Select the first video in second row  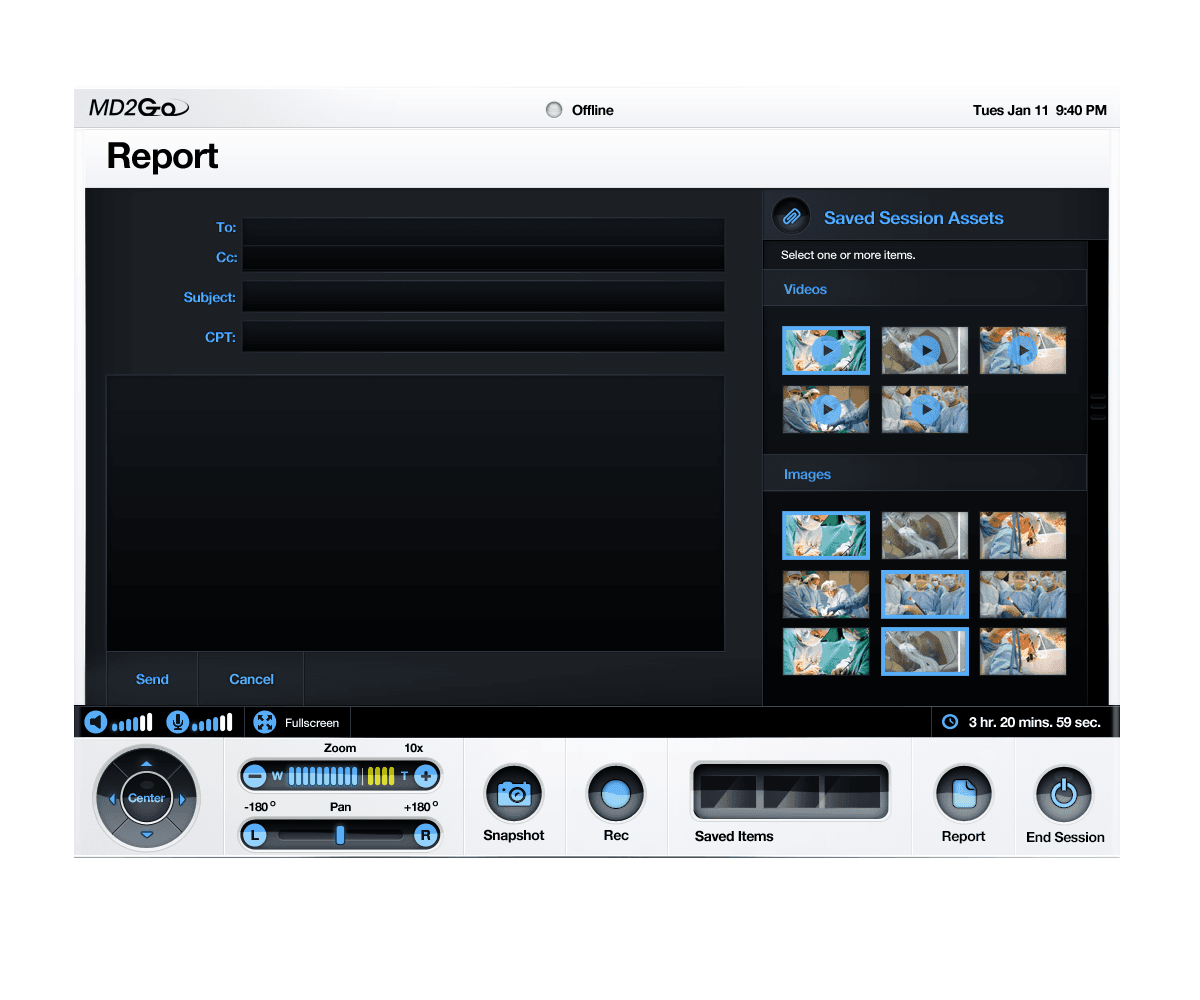pyautogui.click(x=826, y=410)
